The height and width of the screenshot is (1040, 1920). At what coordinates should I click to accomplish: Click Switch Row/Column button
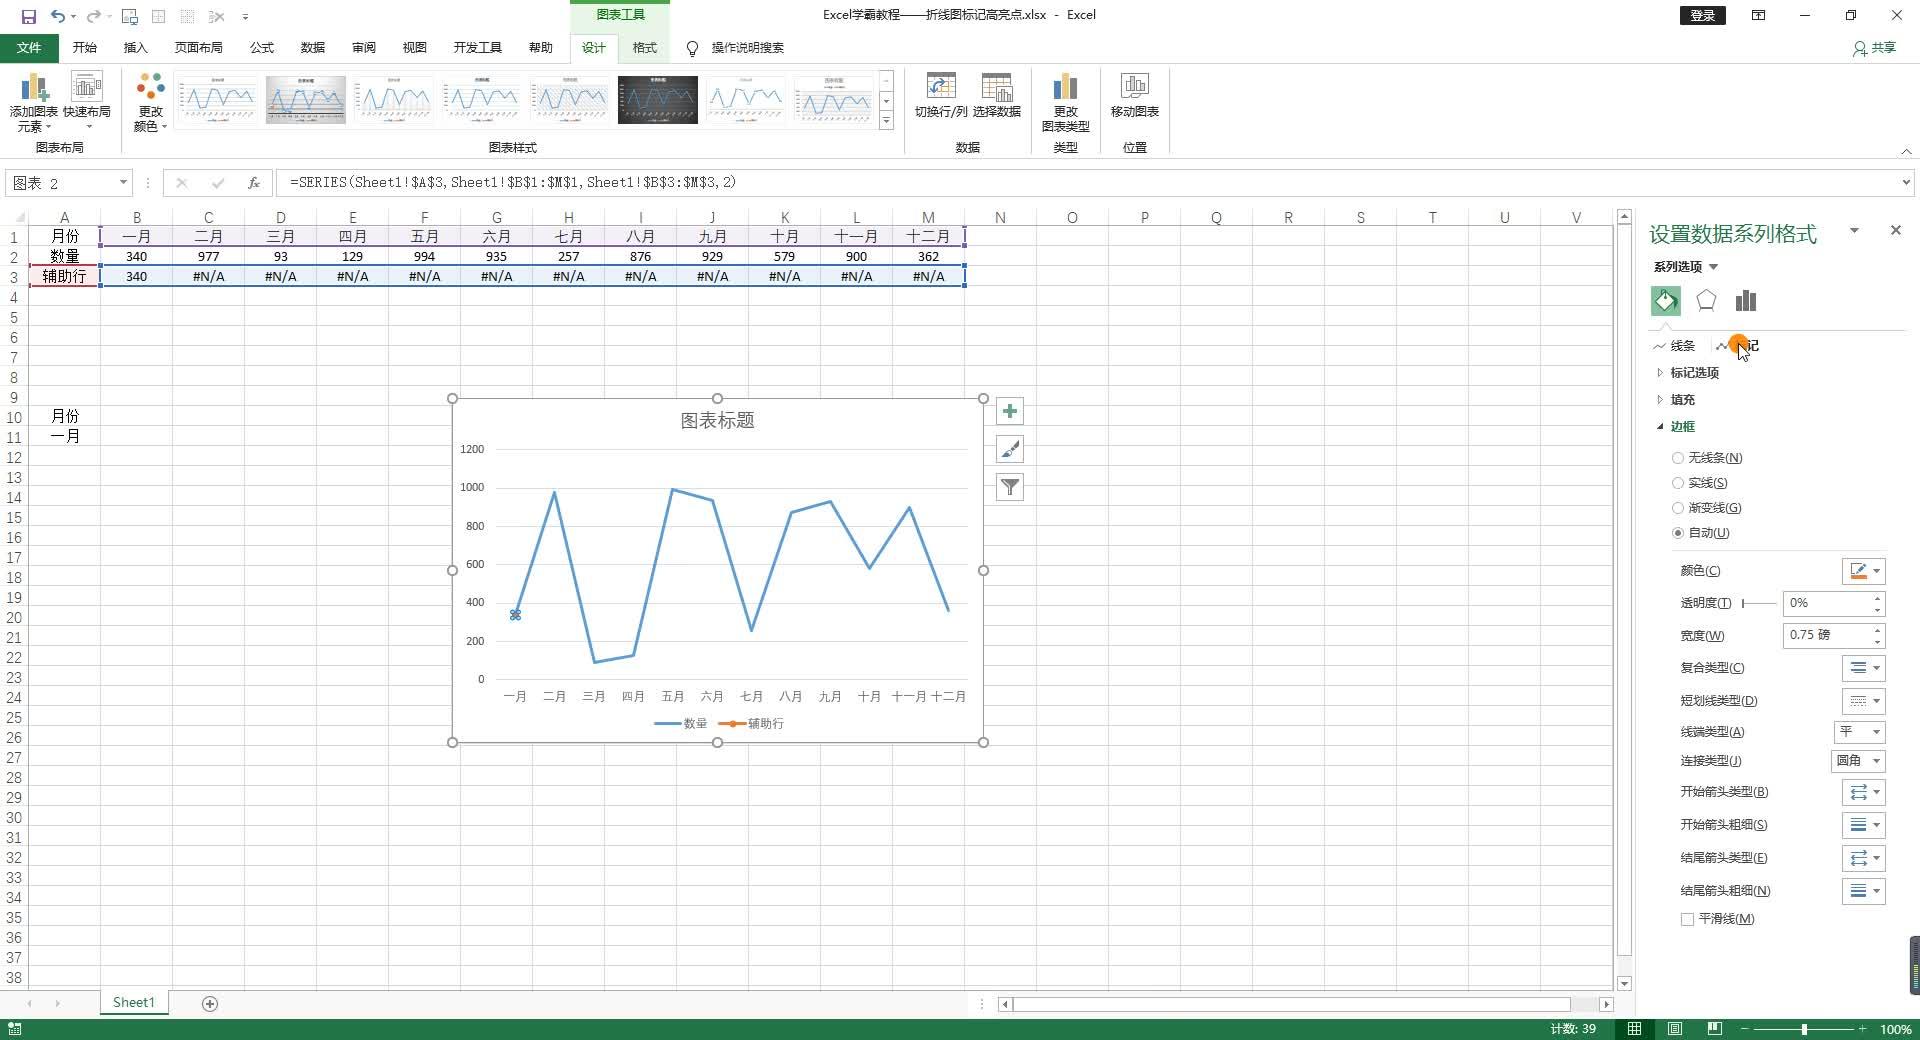(x=941, y=96)
